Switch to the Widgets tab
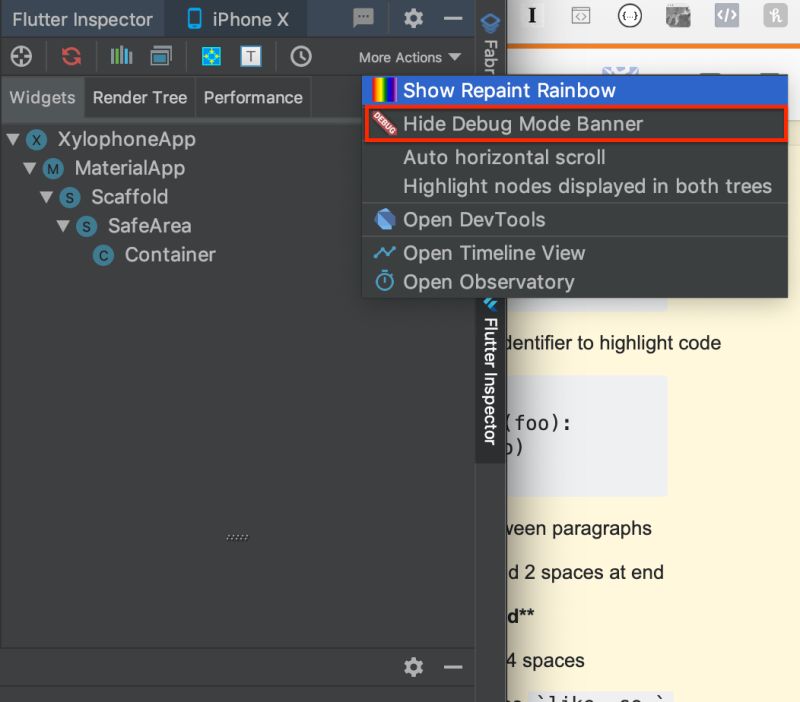Screen dimensions: 800x702 tap(42, 97)
